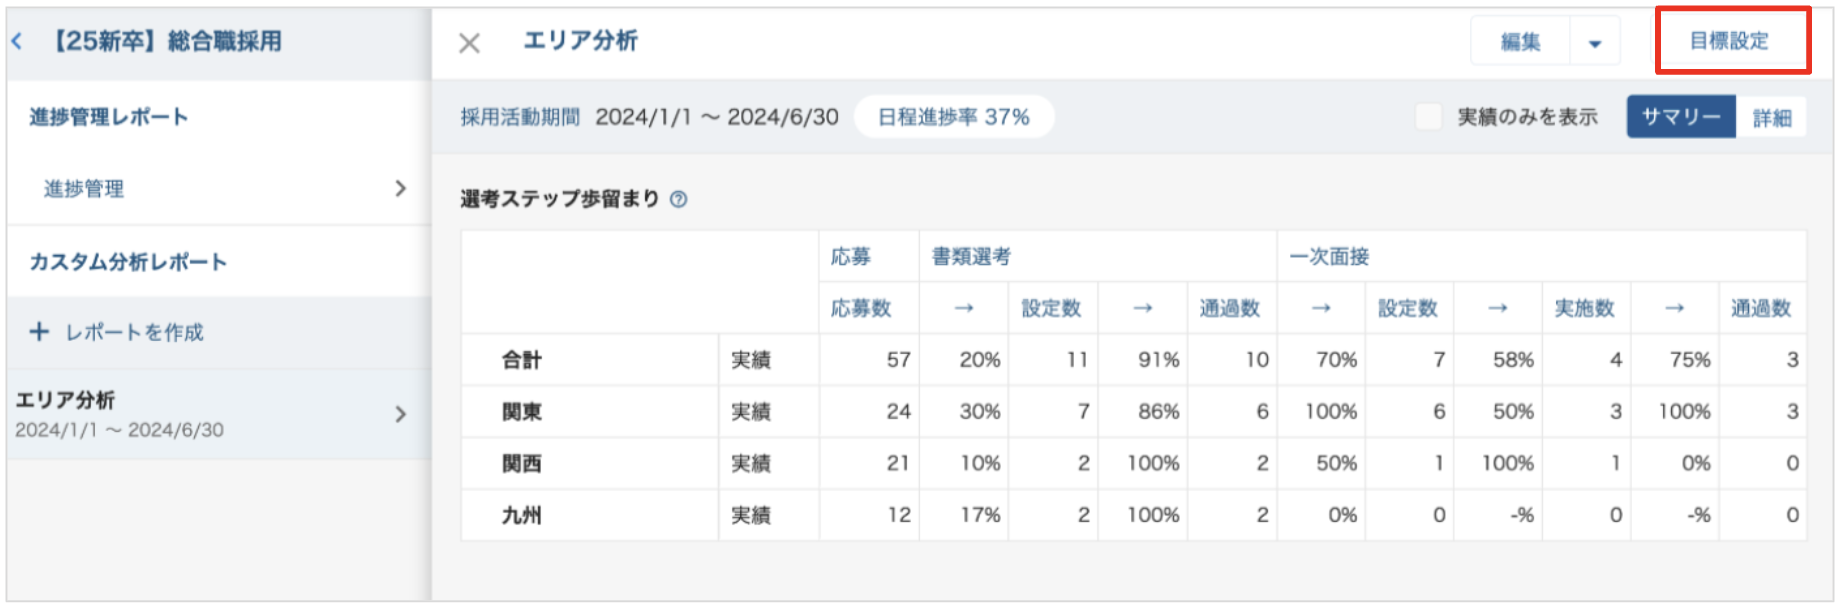The image size is (1846, 614).
Task: Click the plus icon for レポートを作成
Action: 39,331
